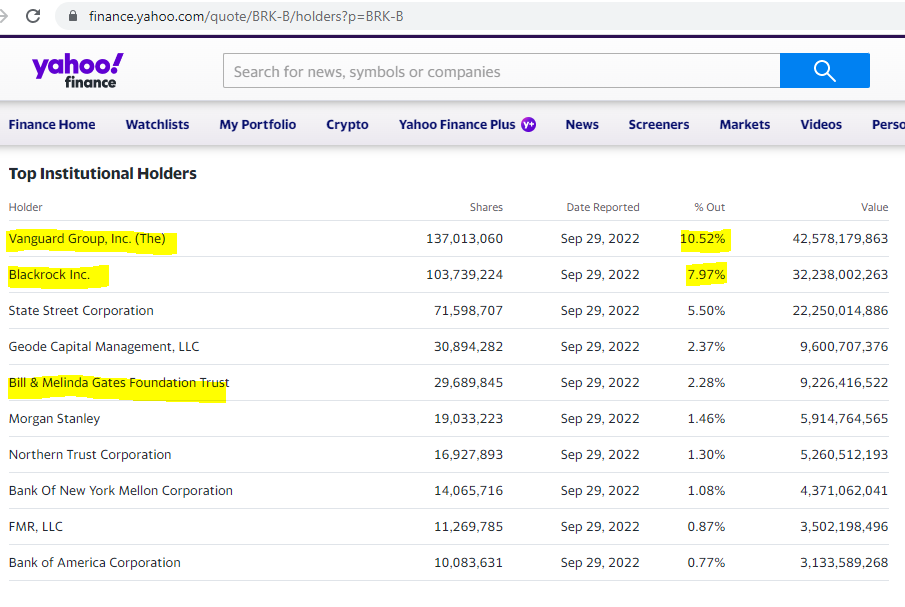905x607 pixels.
Task: Select Geode Capital Management, LLC name
Action: 104,347
